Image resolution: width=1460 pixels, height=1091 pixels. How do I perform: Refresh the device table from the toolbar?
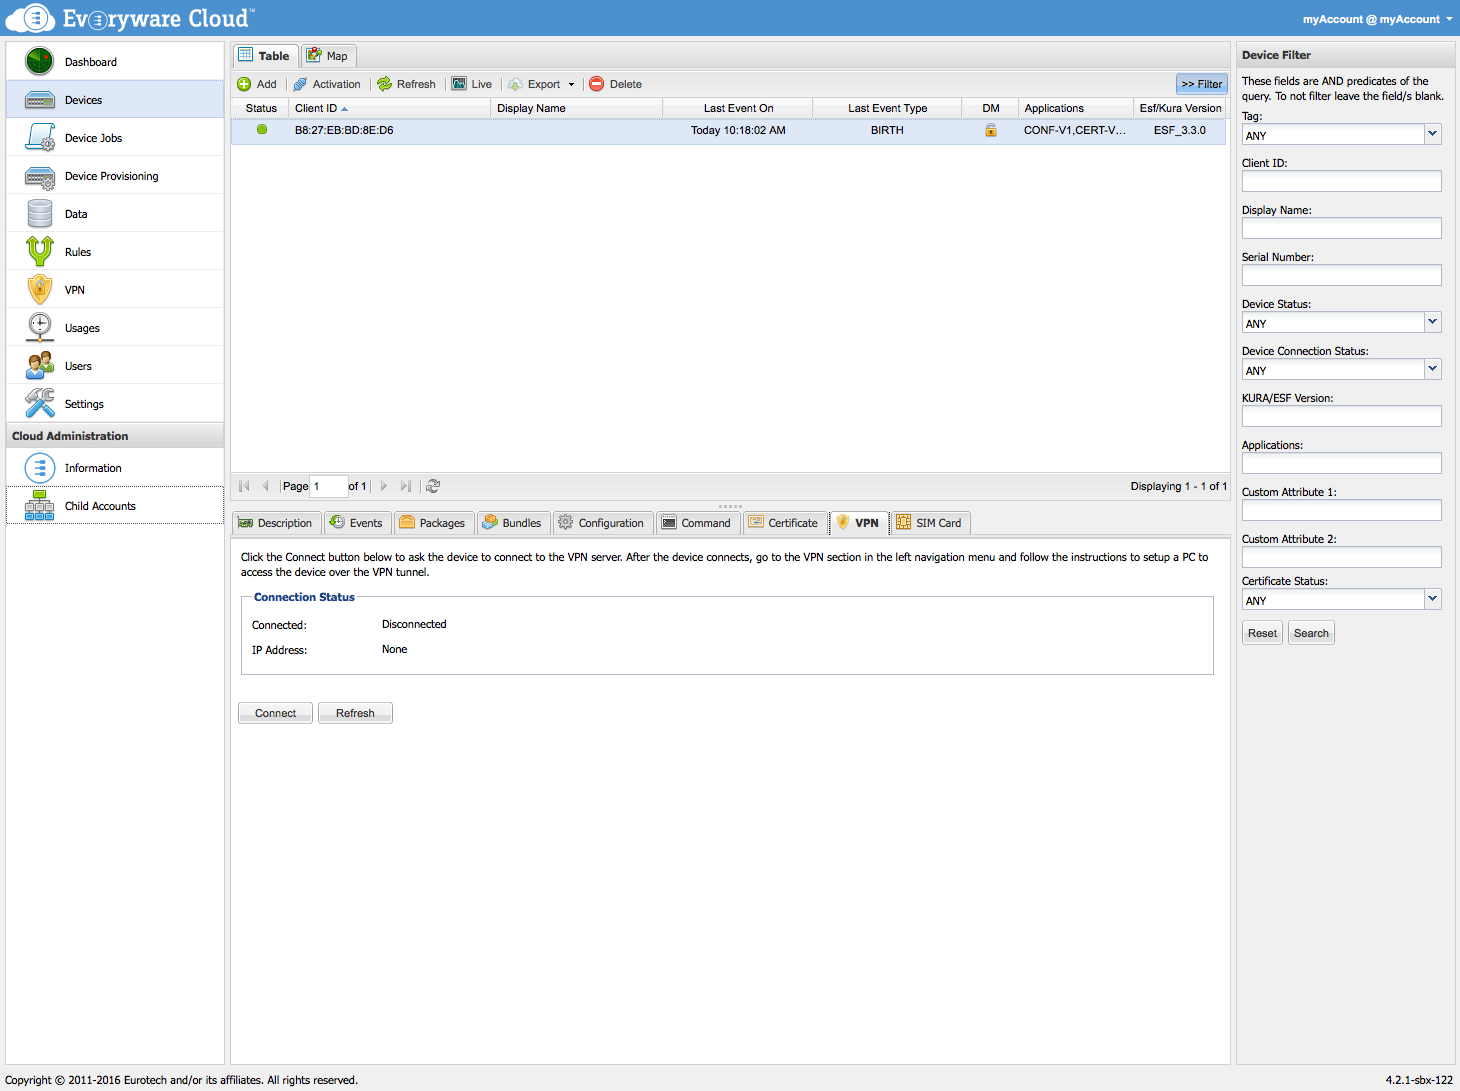click(406, 84)
